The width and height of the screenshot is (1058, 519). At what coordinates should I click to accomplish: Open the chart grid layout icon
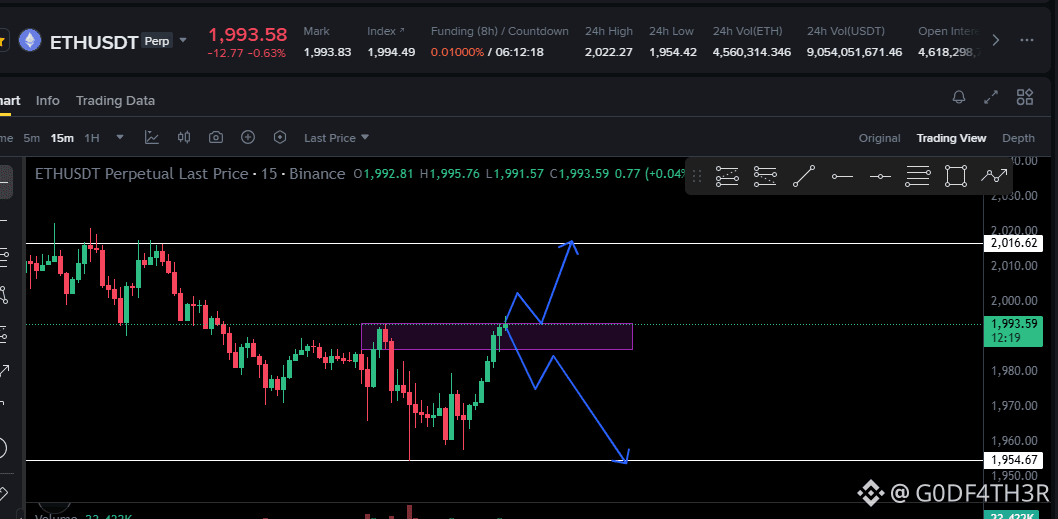pos(1024,97)
